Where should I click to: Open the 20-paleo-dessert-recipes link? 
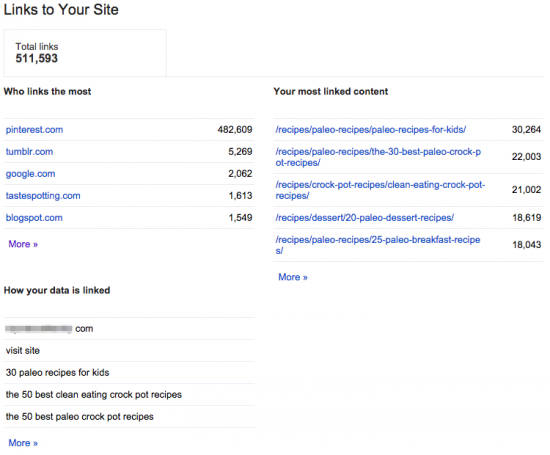click(x=365, y=218)
